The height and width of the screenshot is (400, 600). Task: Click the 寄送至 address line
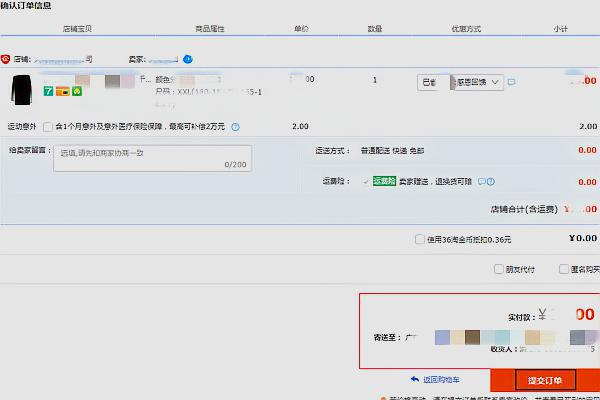point(486,338)
